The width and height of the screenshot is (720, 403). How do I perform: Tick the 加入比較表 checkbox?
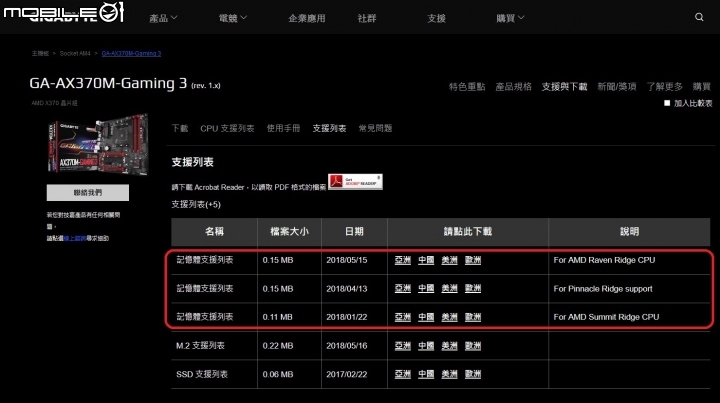point(667,103)
